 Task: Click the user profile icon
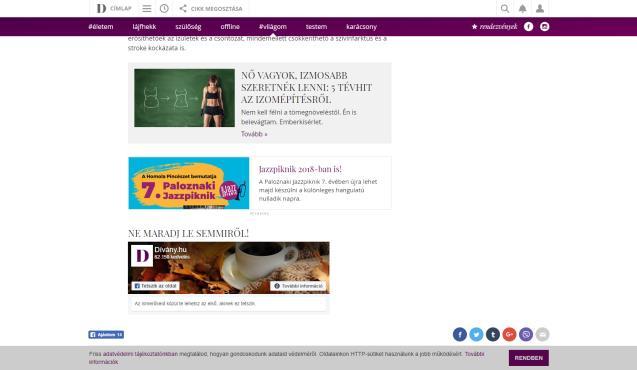(540, 9)
